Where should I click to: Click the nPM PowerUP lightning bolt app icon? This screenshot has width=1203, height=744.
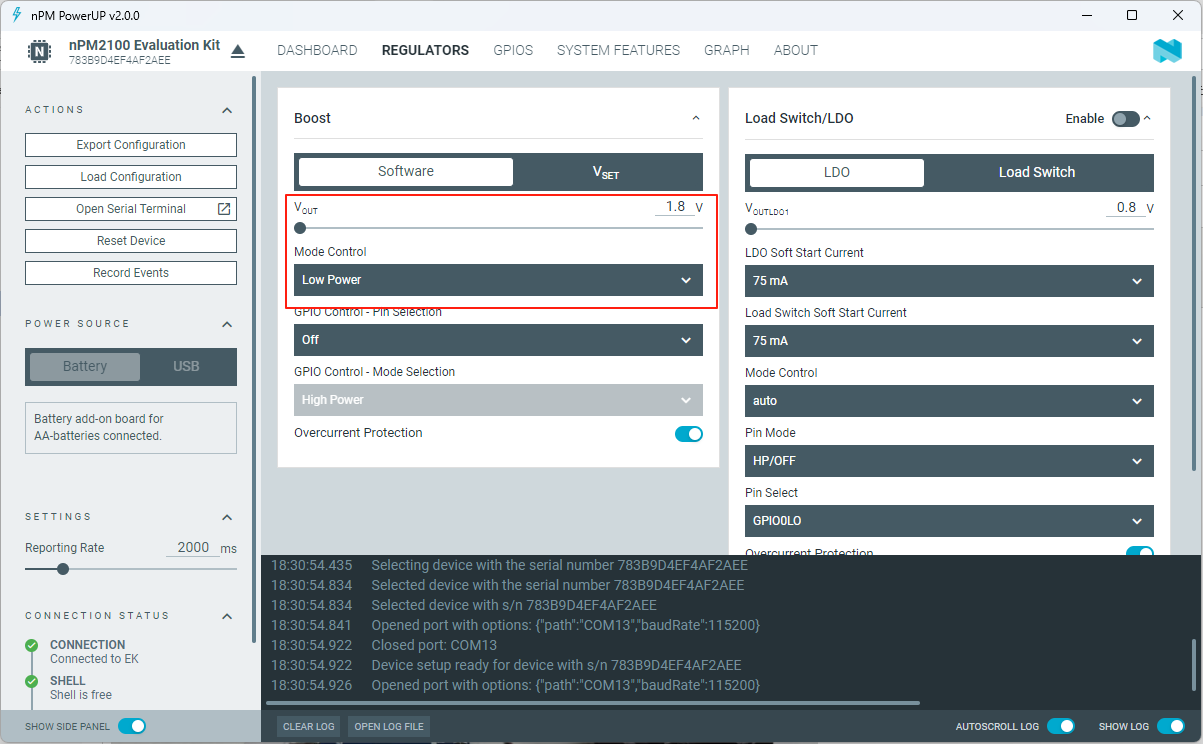point(16,15)
